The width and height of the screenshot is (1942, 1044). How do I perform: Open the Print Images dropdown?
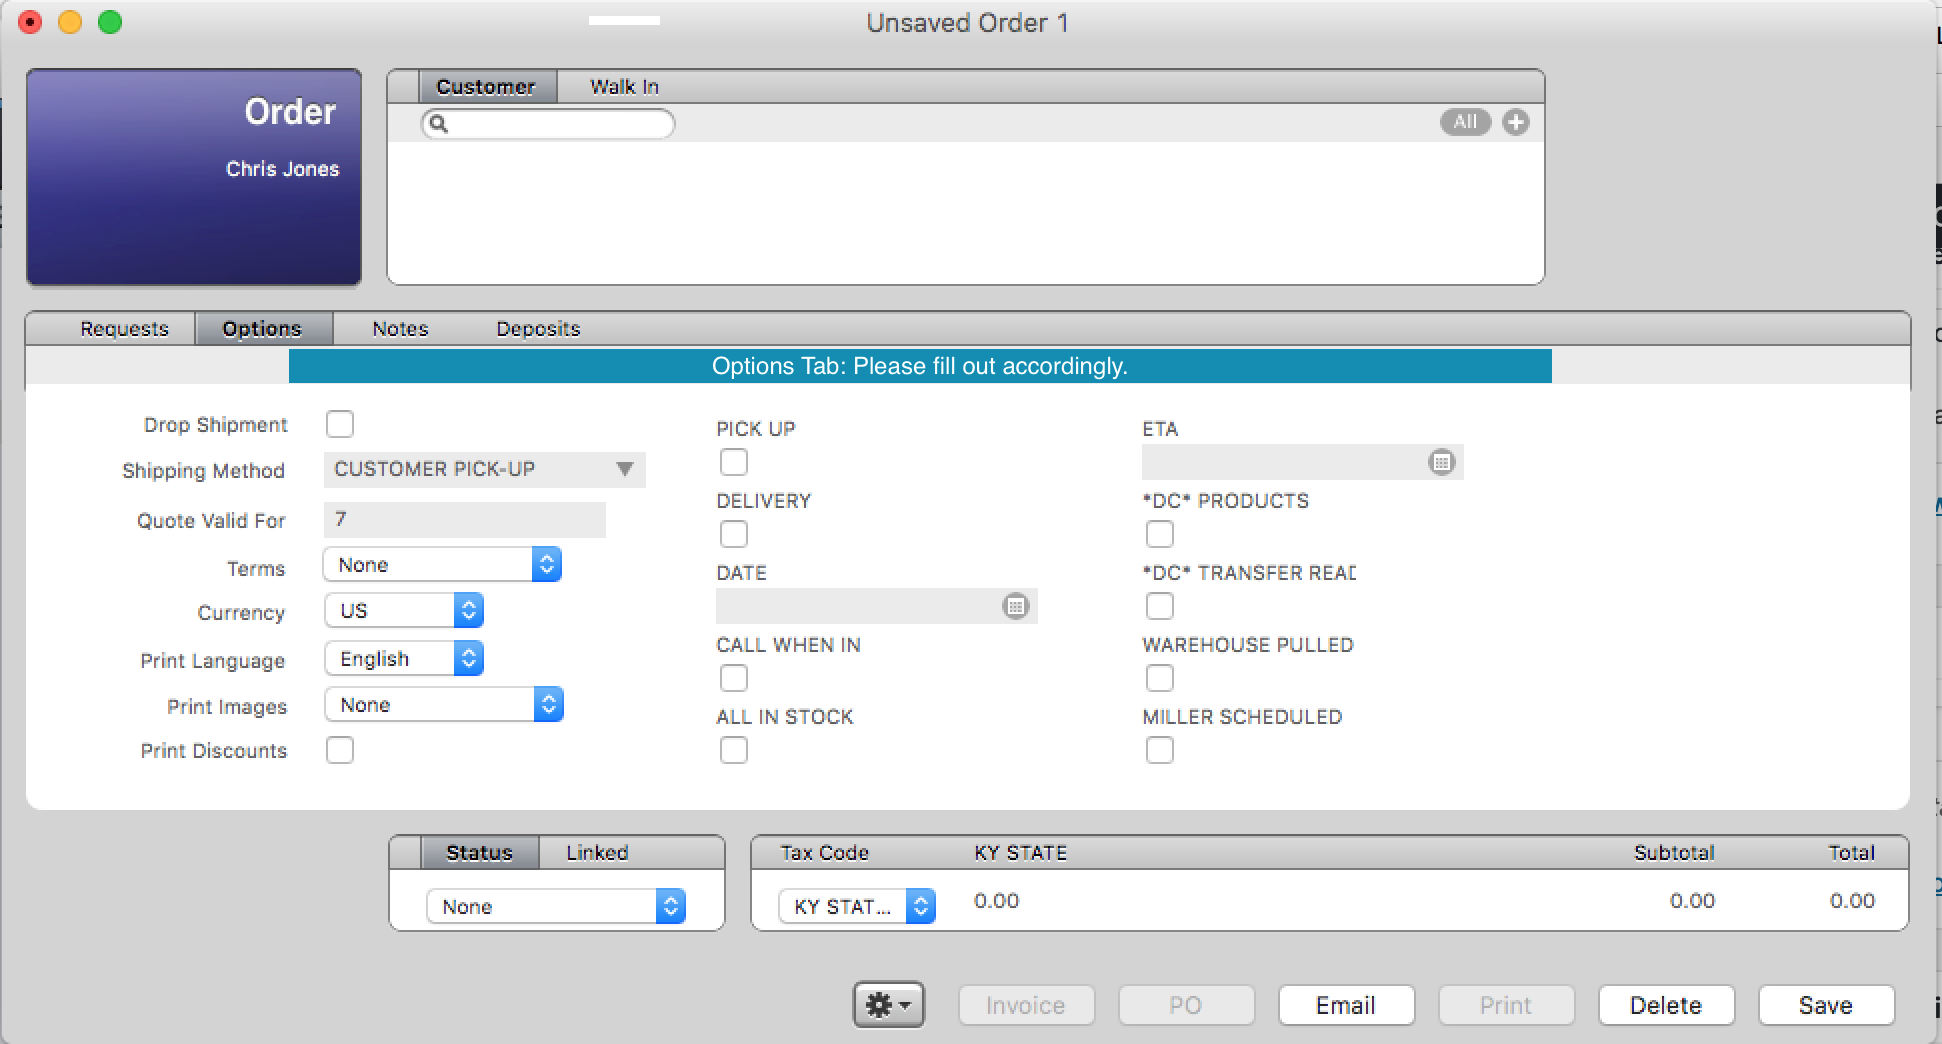(x=444, y=705)
